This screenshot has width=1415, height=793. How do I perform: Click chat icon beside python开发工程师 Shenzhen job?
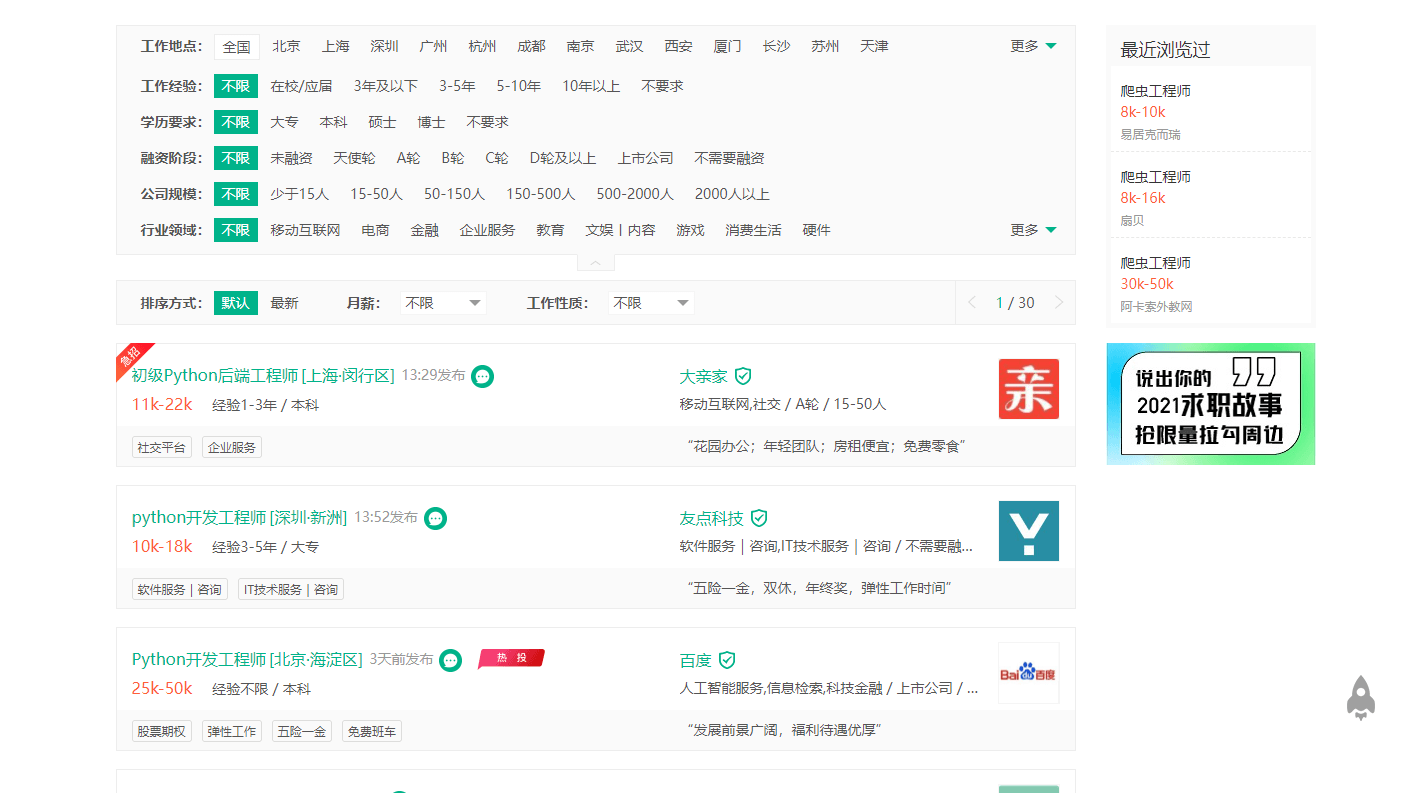click(x=435, y=518)
